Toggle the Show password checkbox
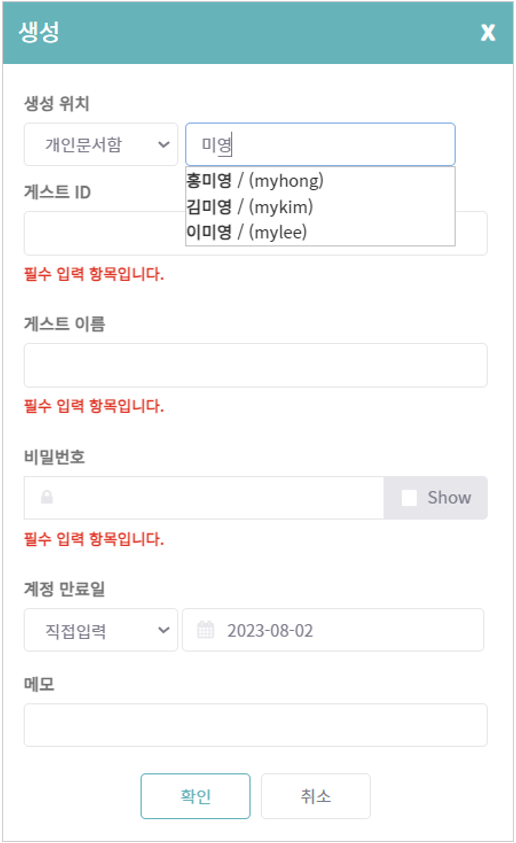Screen dimensions: 516x843 point(409,498)
